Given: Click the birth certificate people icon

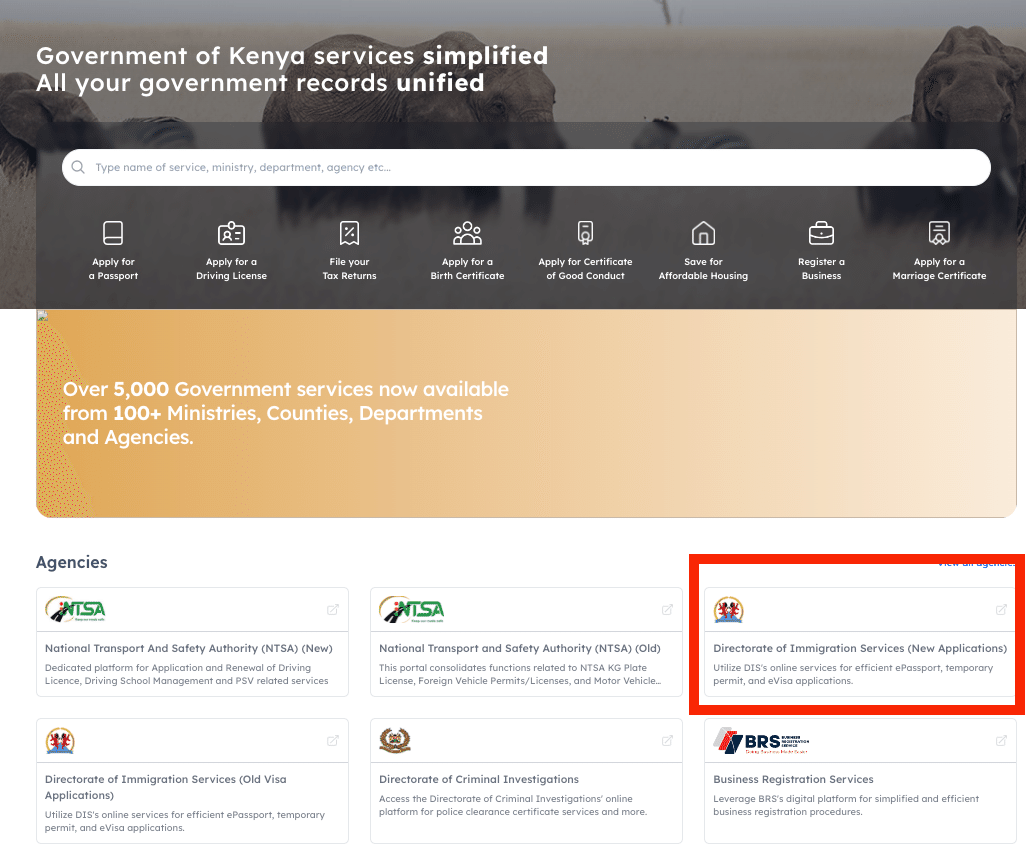Looking at the screenshot, I should point(467,233).
